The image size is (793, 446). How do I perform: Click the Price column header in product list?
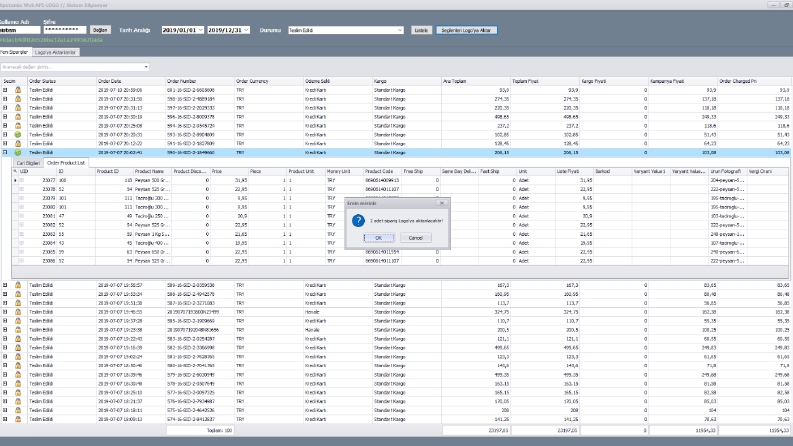(229, 171)
